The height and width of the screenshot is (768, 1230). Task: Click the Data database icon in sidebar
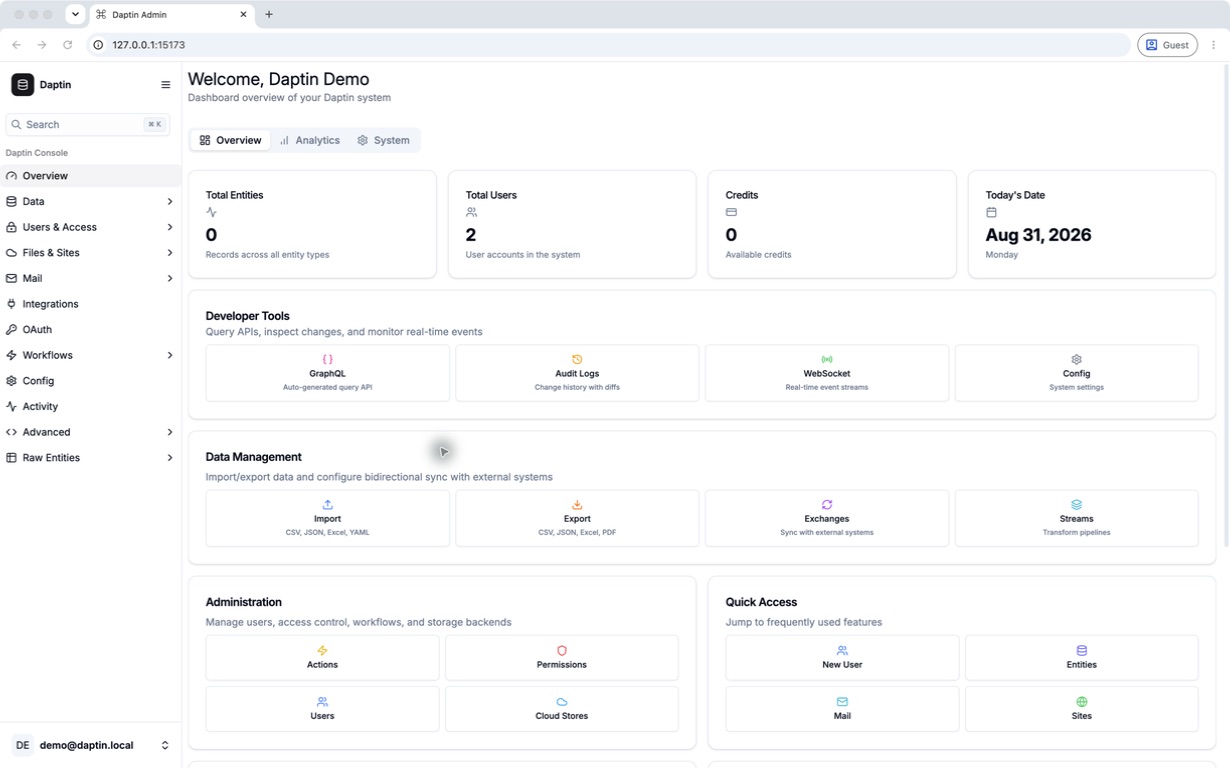12,201
